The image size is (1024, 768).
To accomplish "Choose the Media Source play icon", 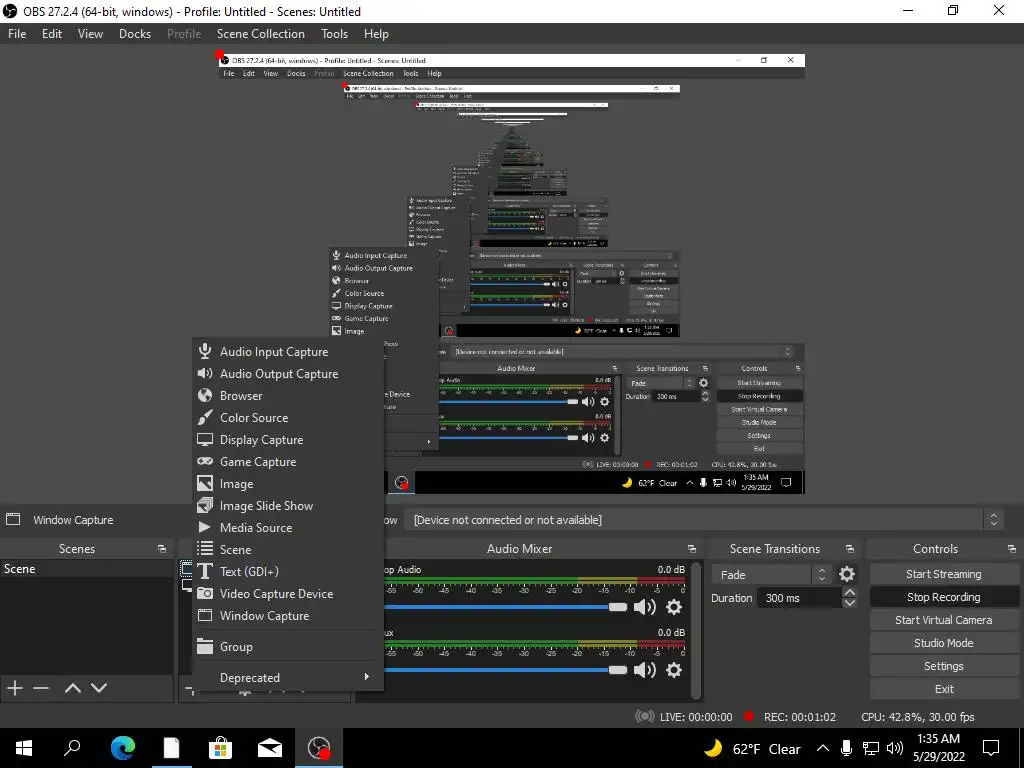I will click(x=205, y=527).
